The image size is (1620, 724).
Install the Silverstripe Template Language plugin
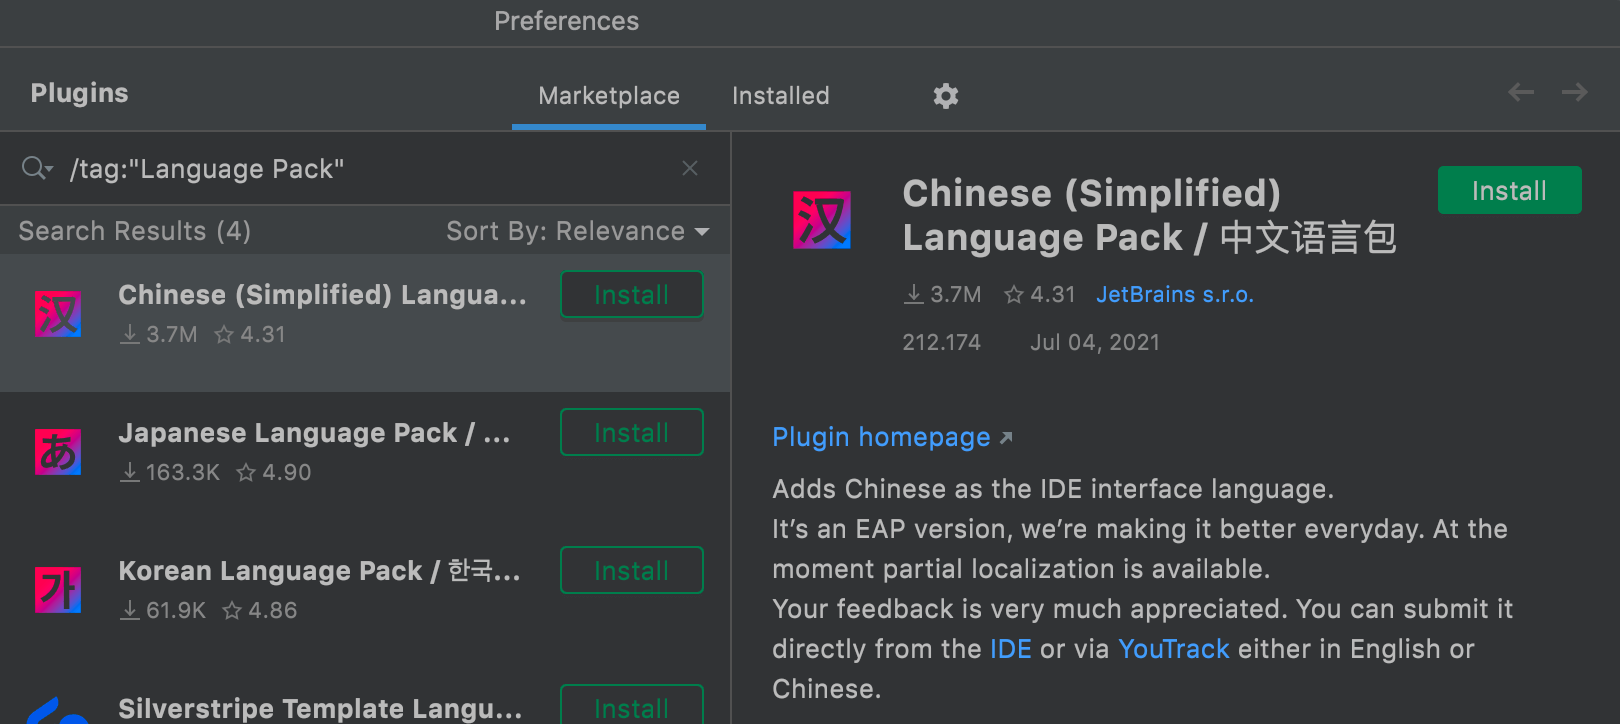(632, 705)
